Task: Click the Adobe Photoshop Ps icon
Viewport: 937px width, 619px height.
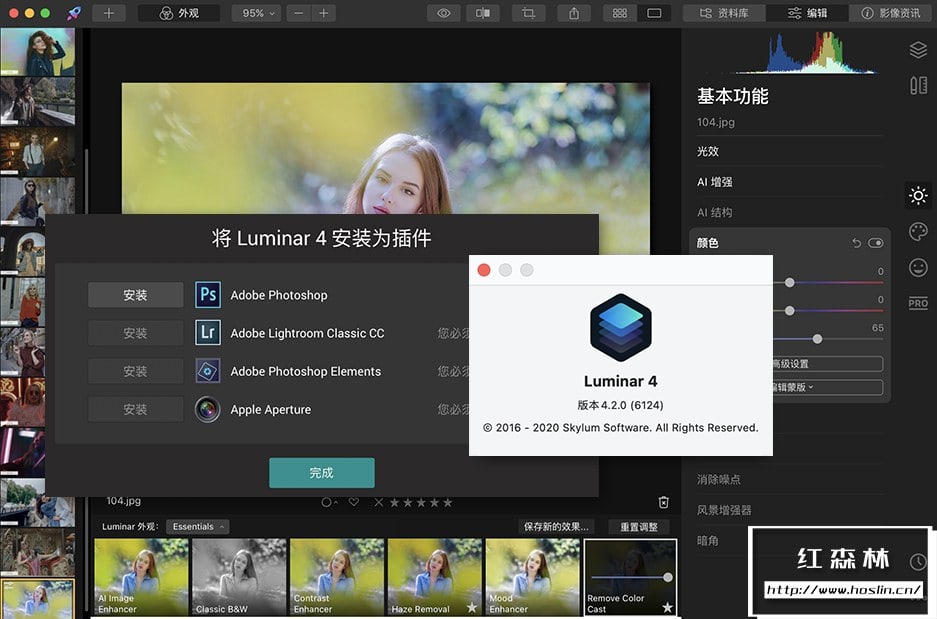Action: pos(208,295)
